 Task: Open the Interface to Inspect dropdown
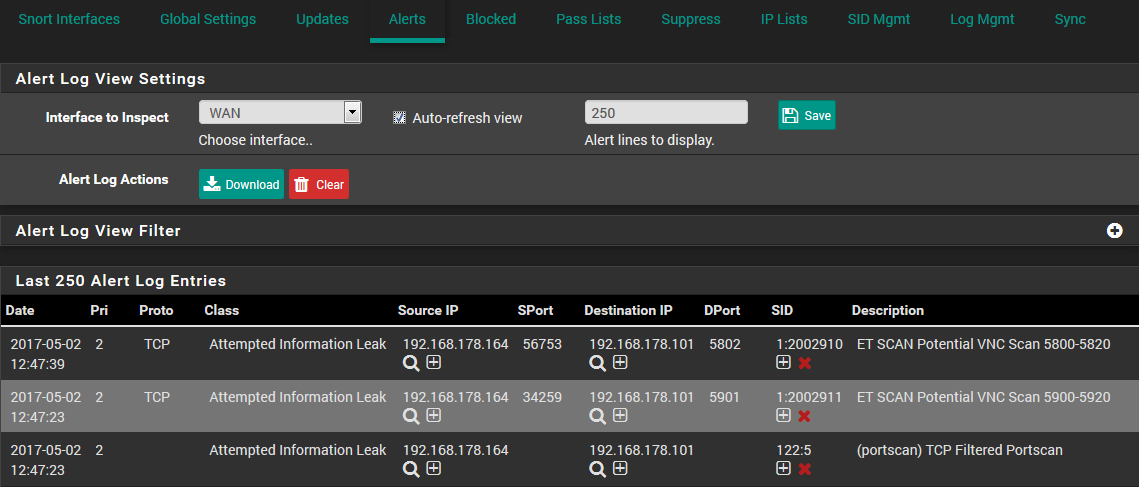coord(280,112)
